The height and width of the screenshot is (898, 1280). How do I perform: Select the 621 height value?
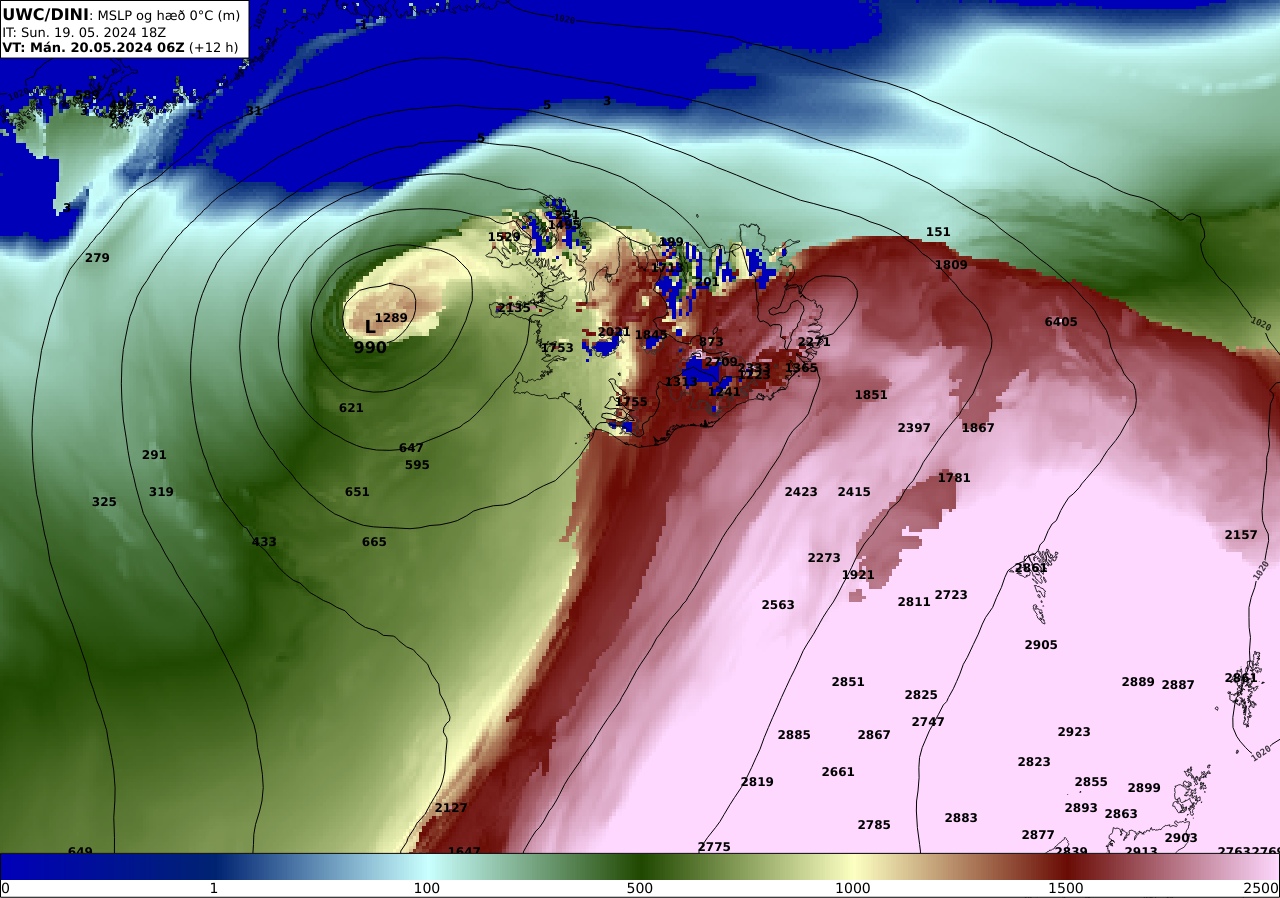click(351, 408)
